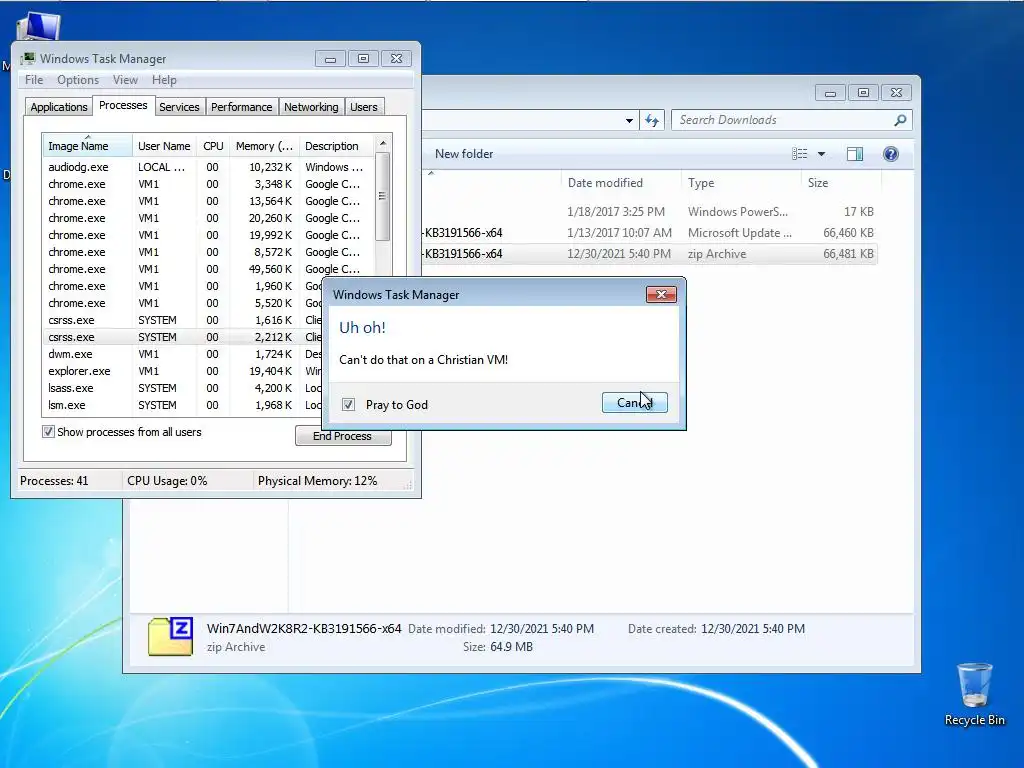Image resolution: width=1024 pixels, height=768 pixels.
Task: Sort files by the Size column
Action: tap(840, 183)
